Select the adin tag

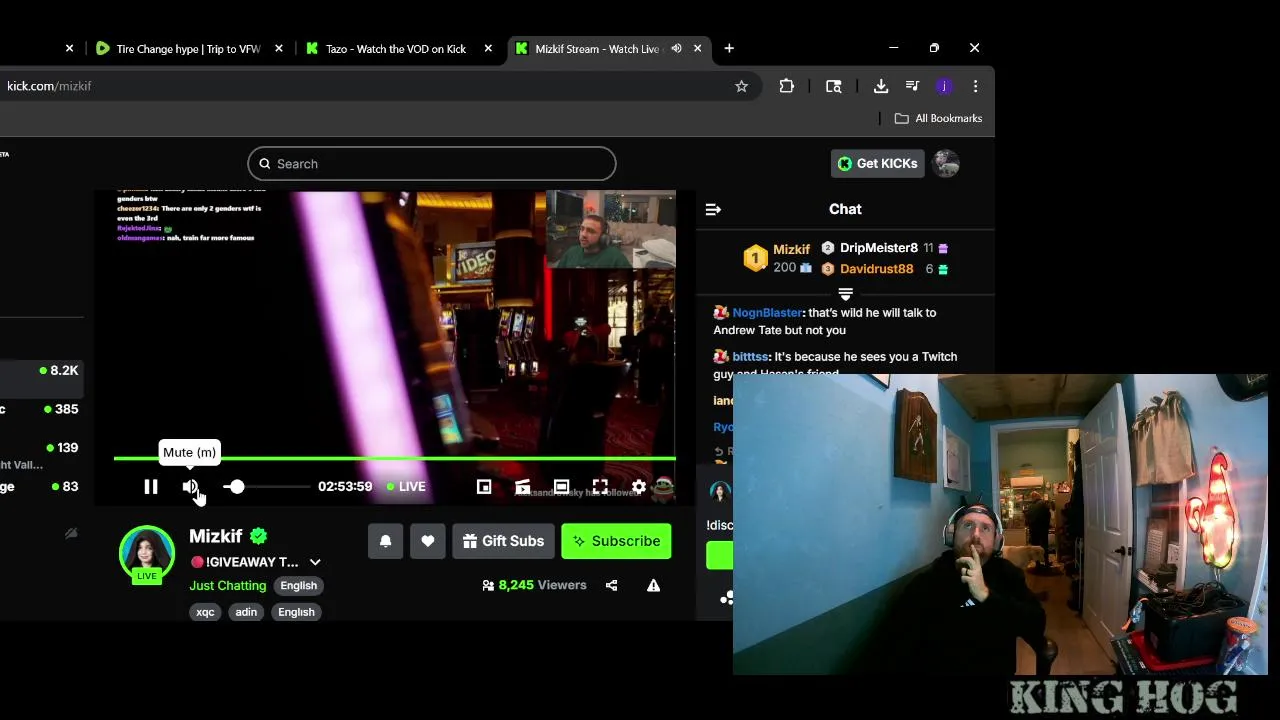pos(246,612)
